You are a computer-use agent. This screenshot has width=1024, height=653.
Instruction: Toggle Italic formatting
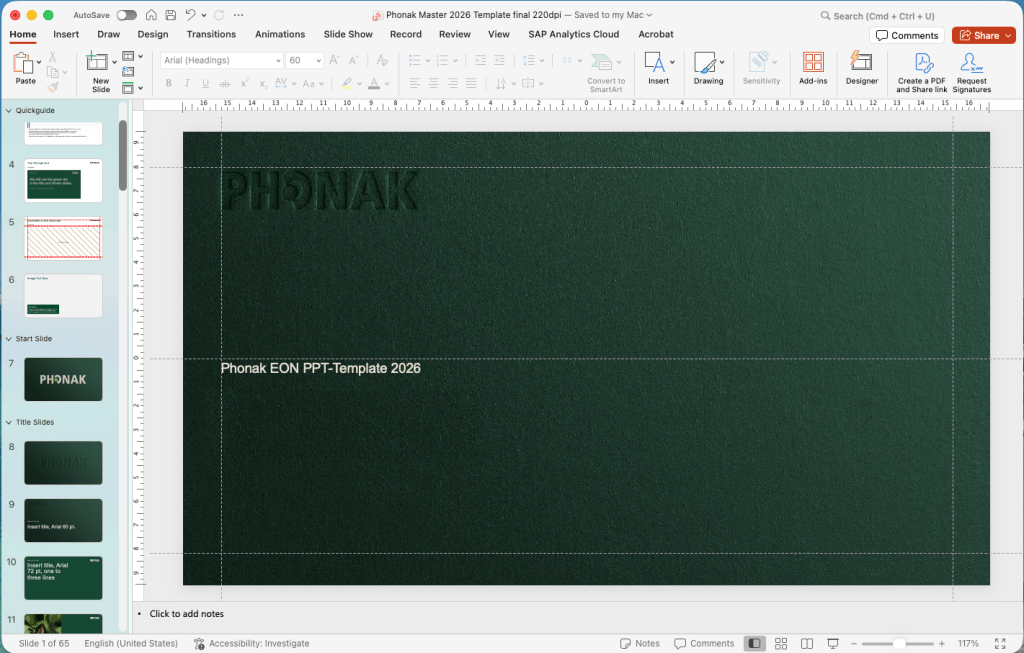pyautogui.click(x=187, y=84)
